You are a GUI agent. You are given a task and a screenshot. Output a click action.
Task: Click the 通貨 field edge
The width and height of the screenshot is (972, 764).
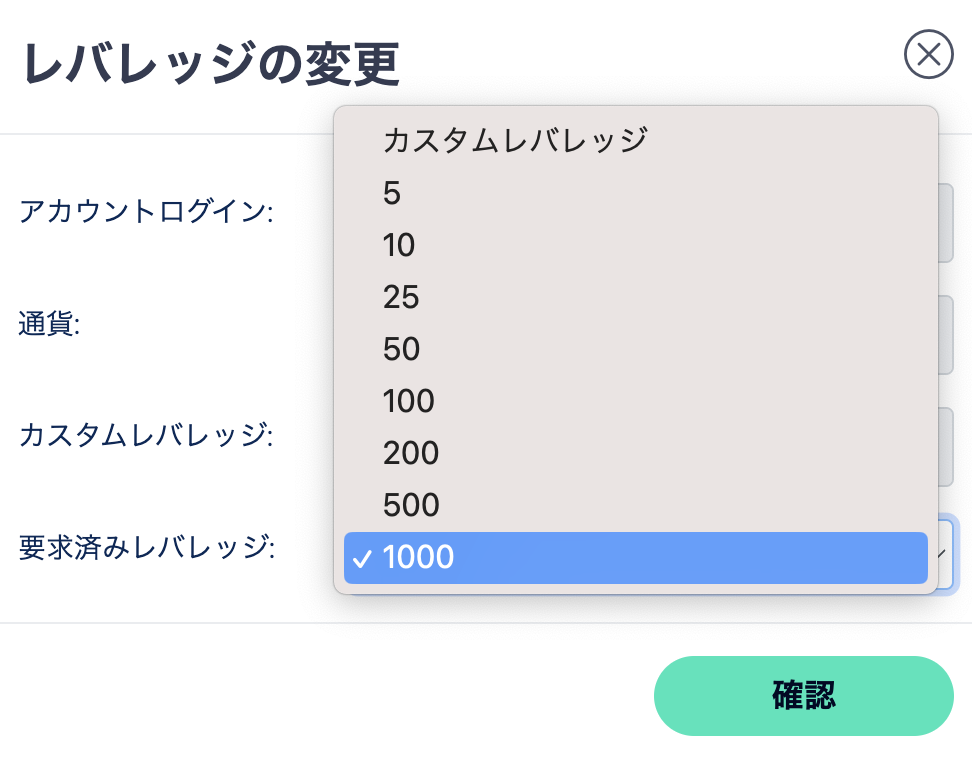coord(946,334)
